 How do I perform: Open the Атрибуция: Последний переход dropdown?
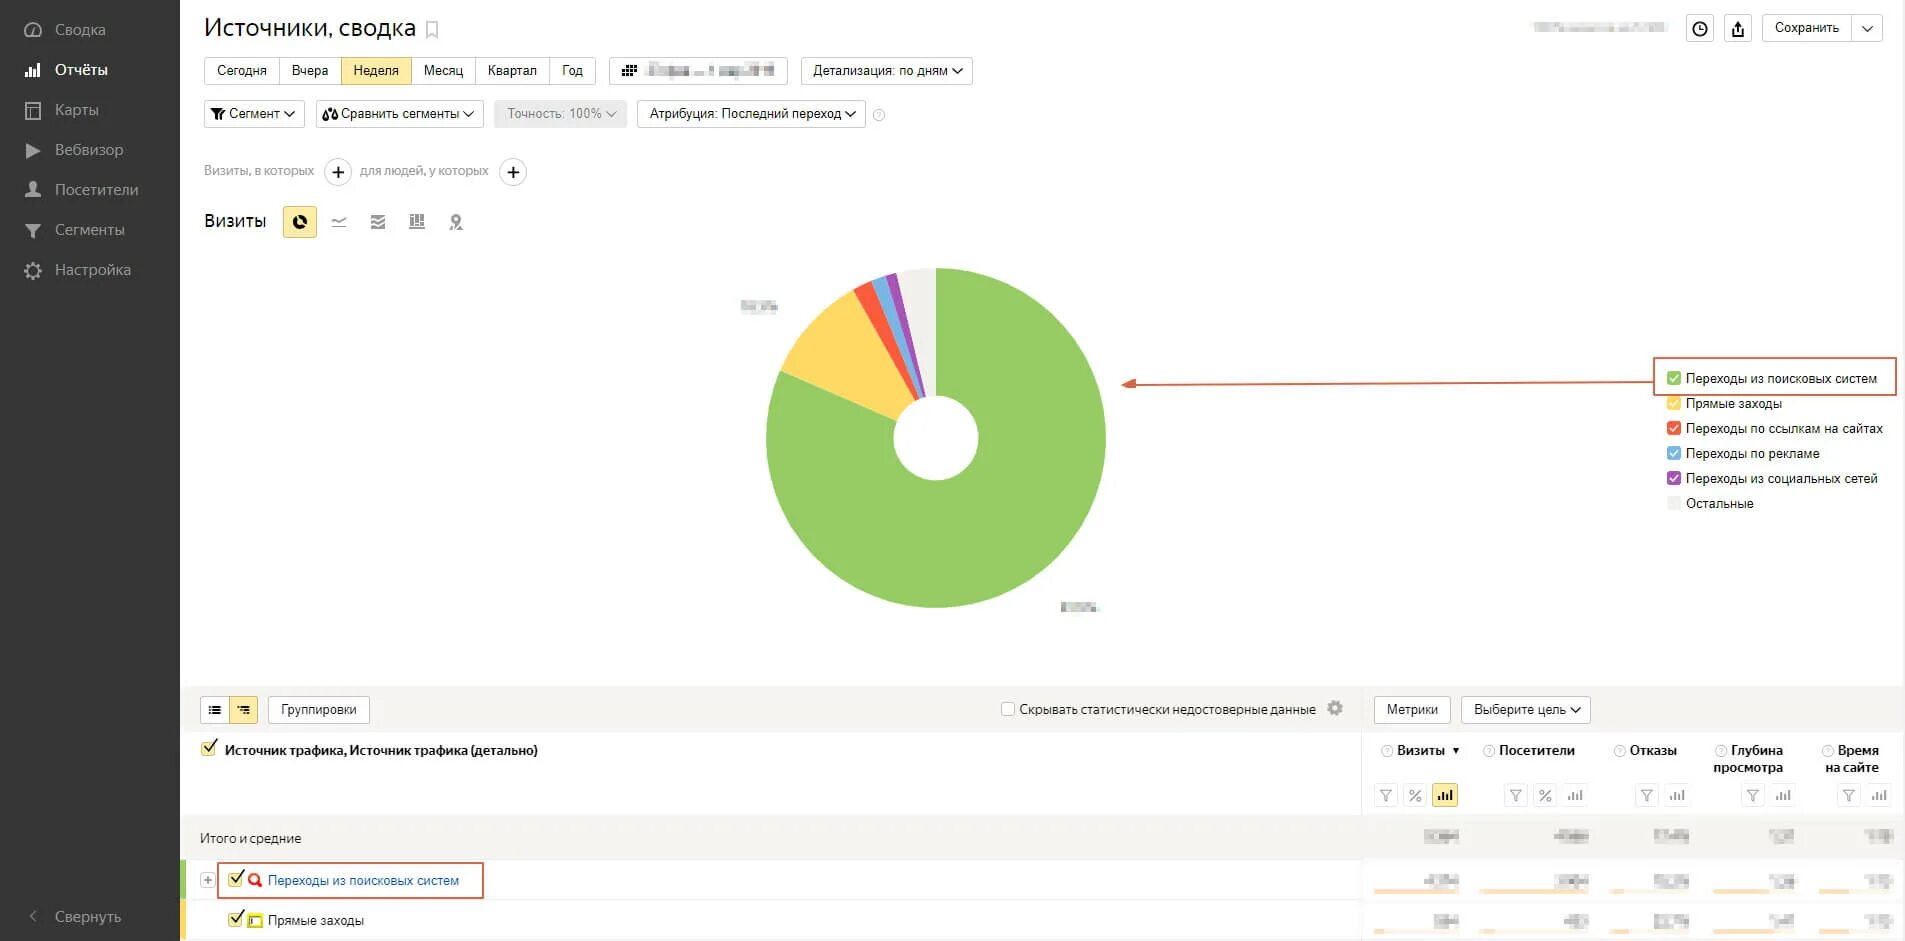tap(751, 114)
